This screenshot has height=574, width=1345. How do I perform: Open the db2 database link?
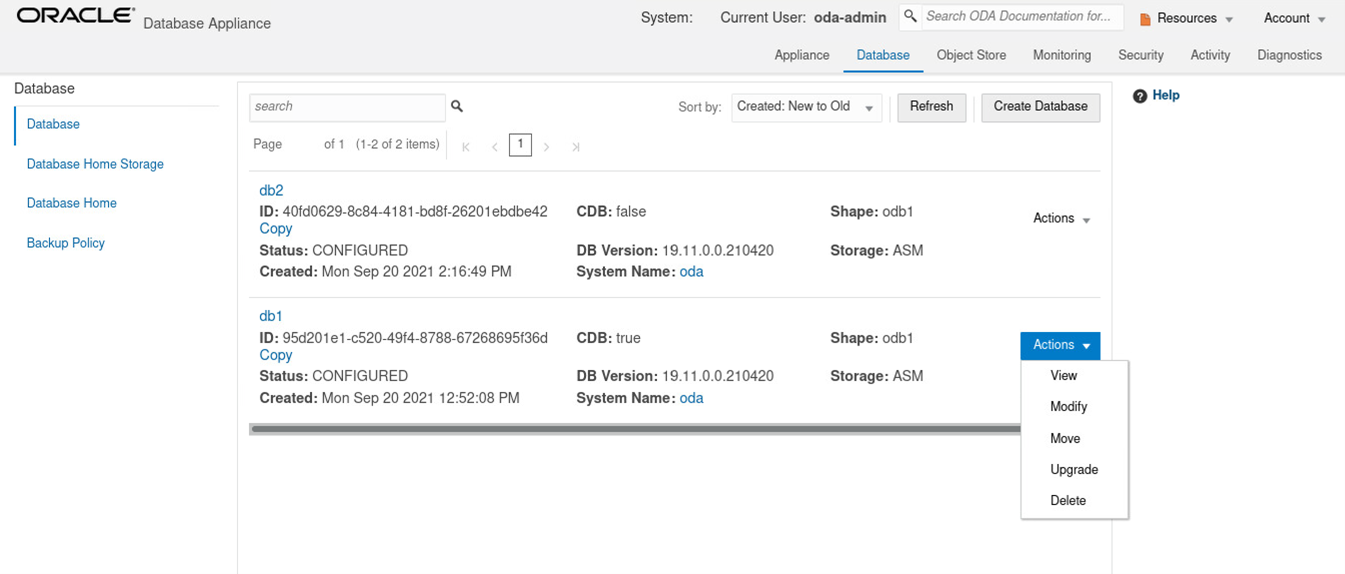(272, 190)
